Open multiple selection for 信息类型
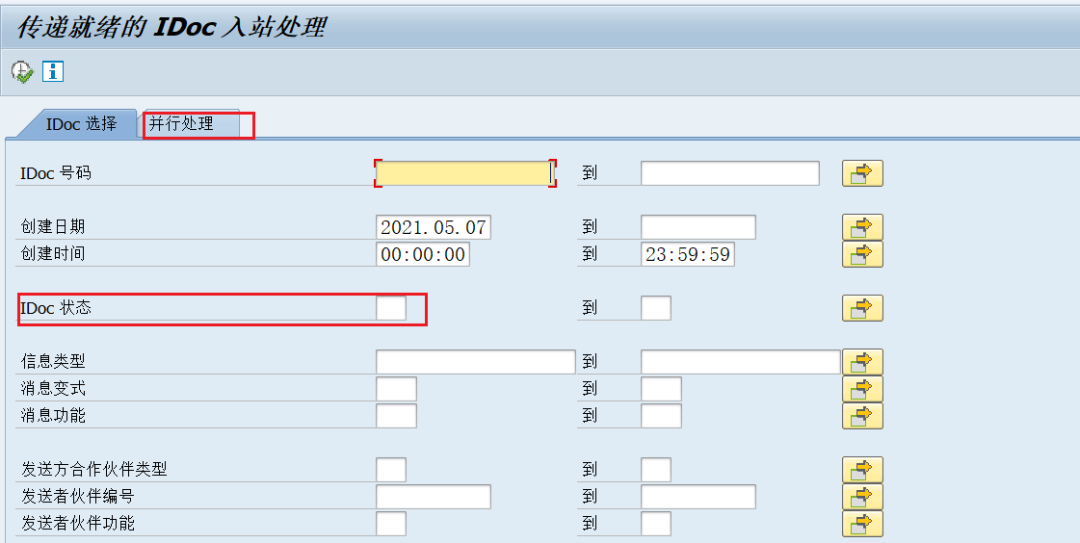 click(862, 362)
